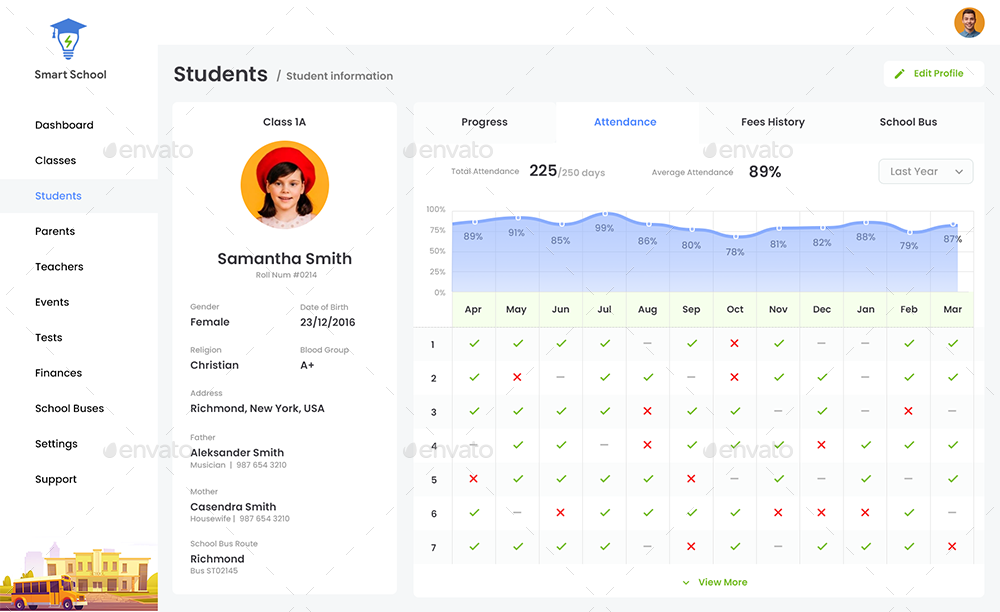This screenshot has width=1000, height=612.
Task: Click the 99% point on the attendance chart
Action: tap(604, 213)
